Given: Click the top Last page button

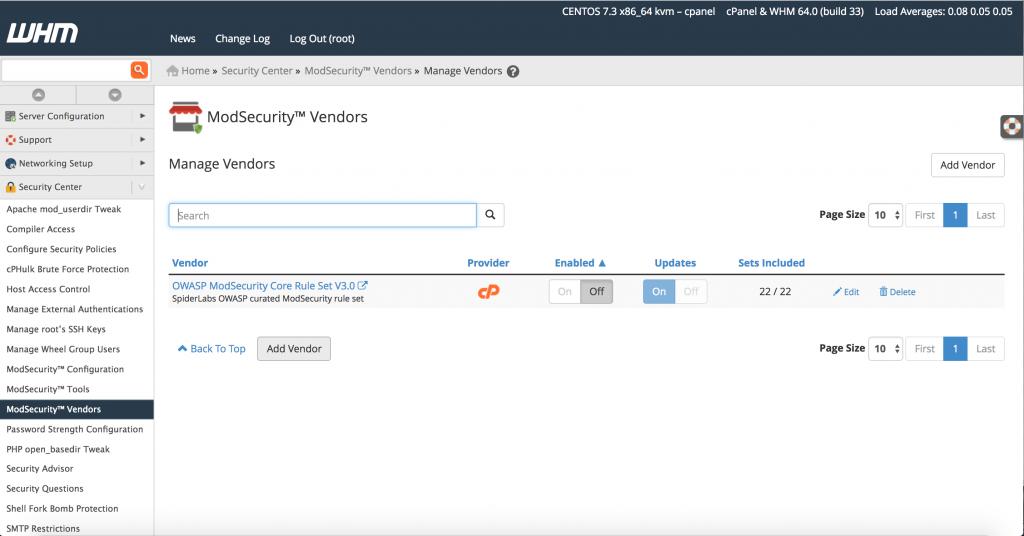Looking at the screenshot, I should [985, 215].
